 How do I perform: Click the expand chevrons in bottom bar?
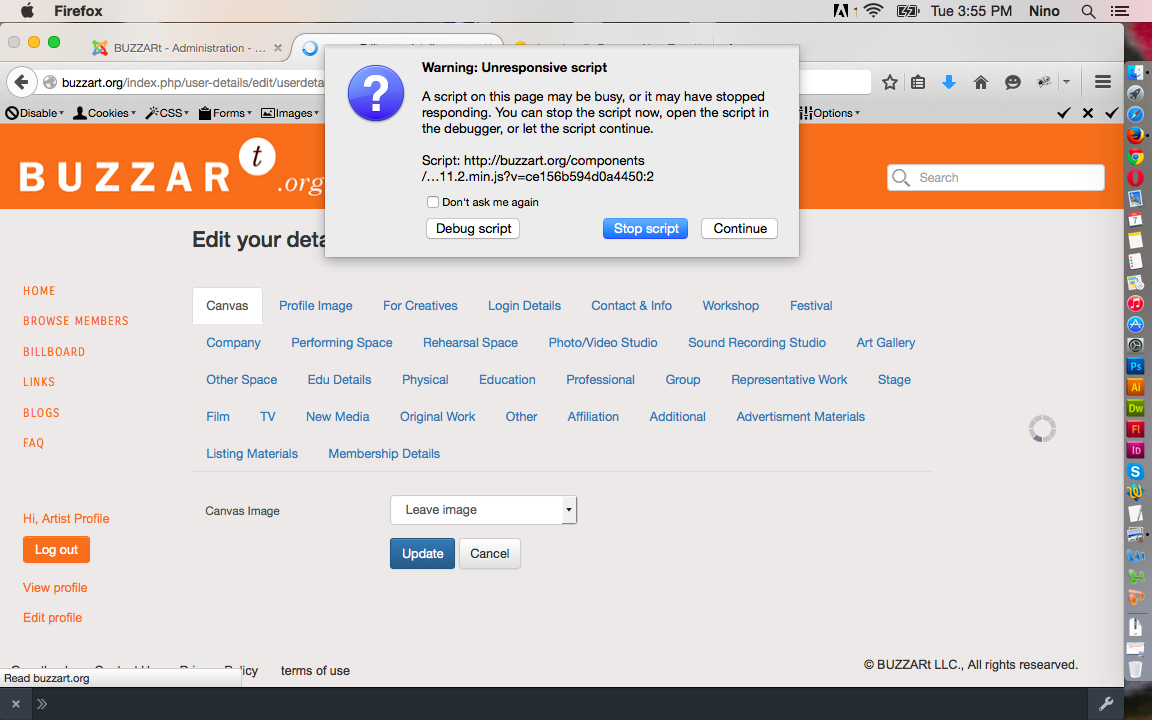42,704
